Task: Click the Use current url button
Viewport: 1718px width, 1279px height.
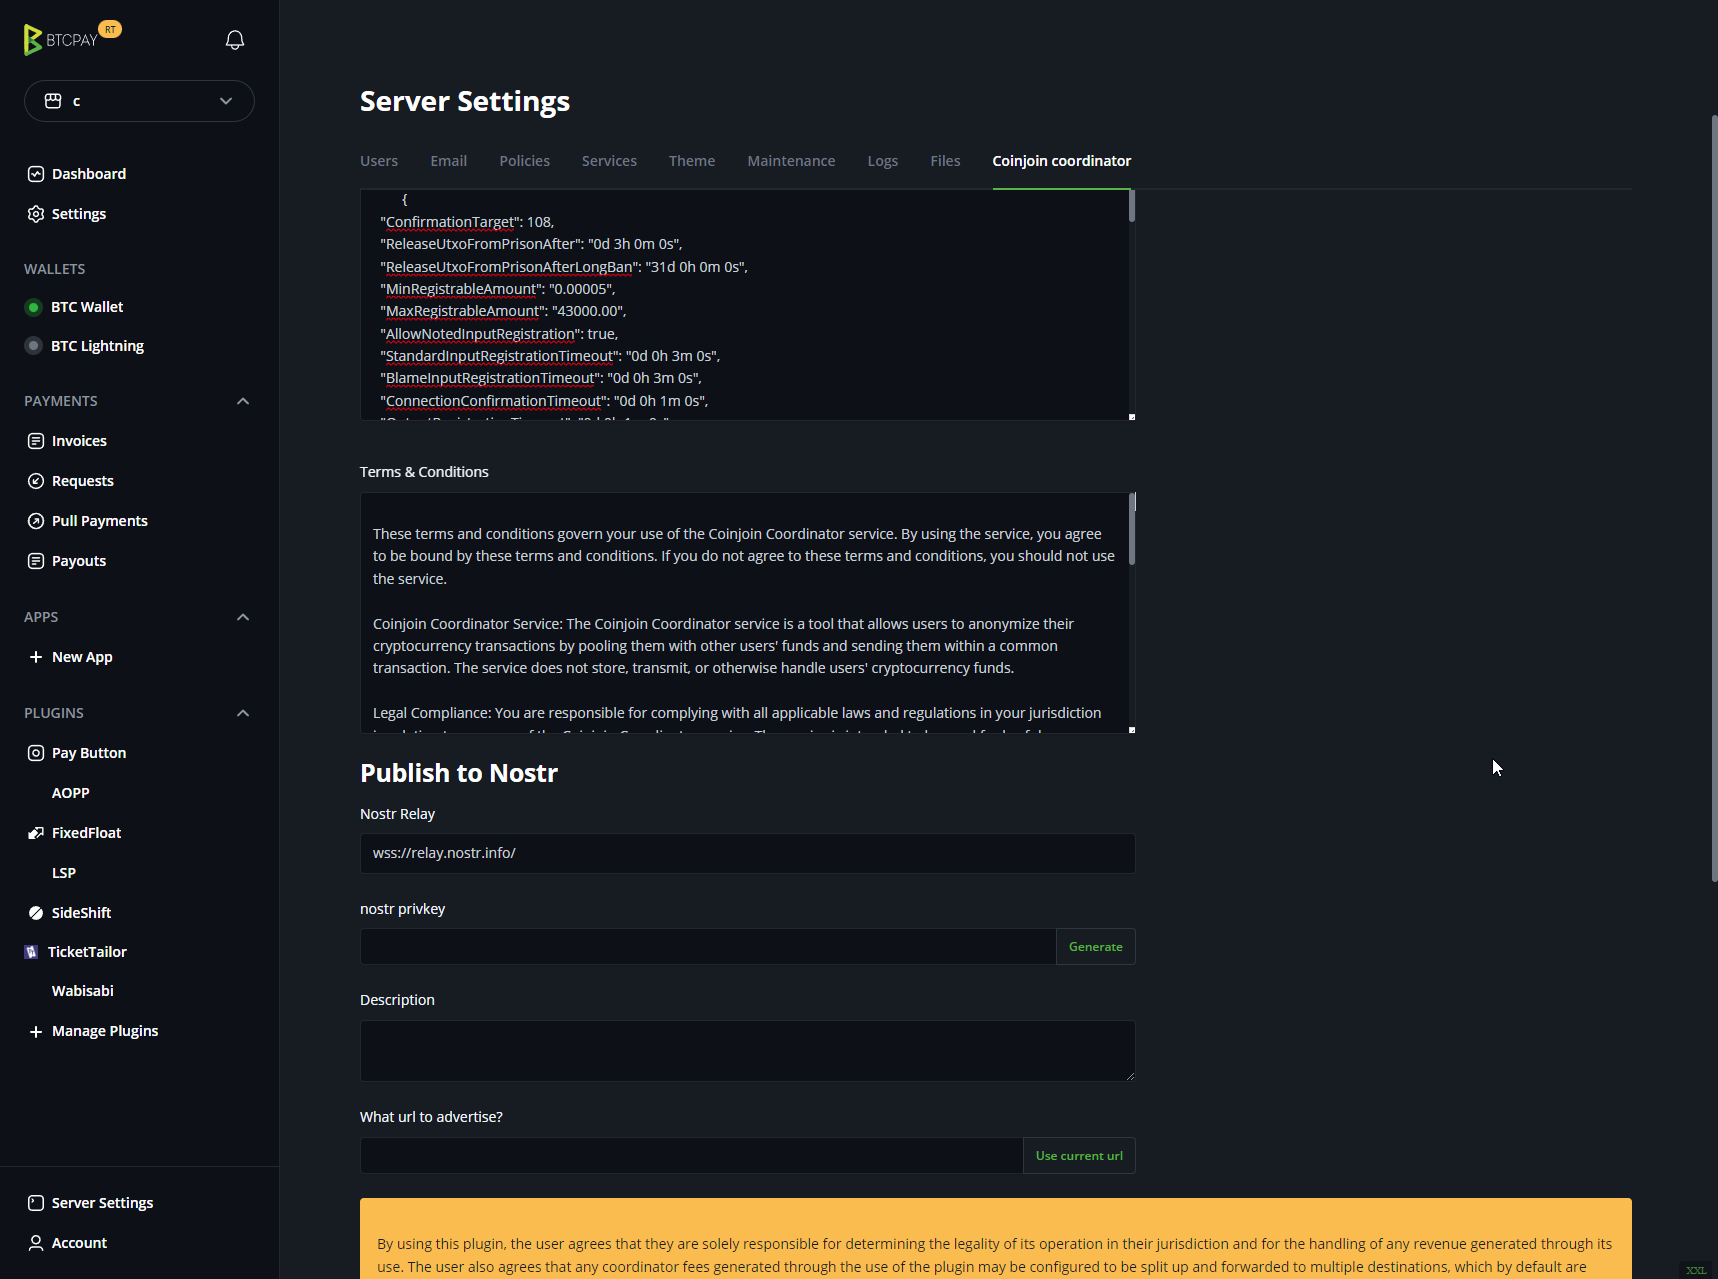Action: pos(1078,1156)
